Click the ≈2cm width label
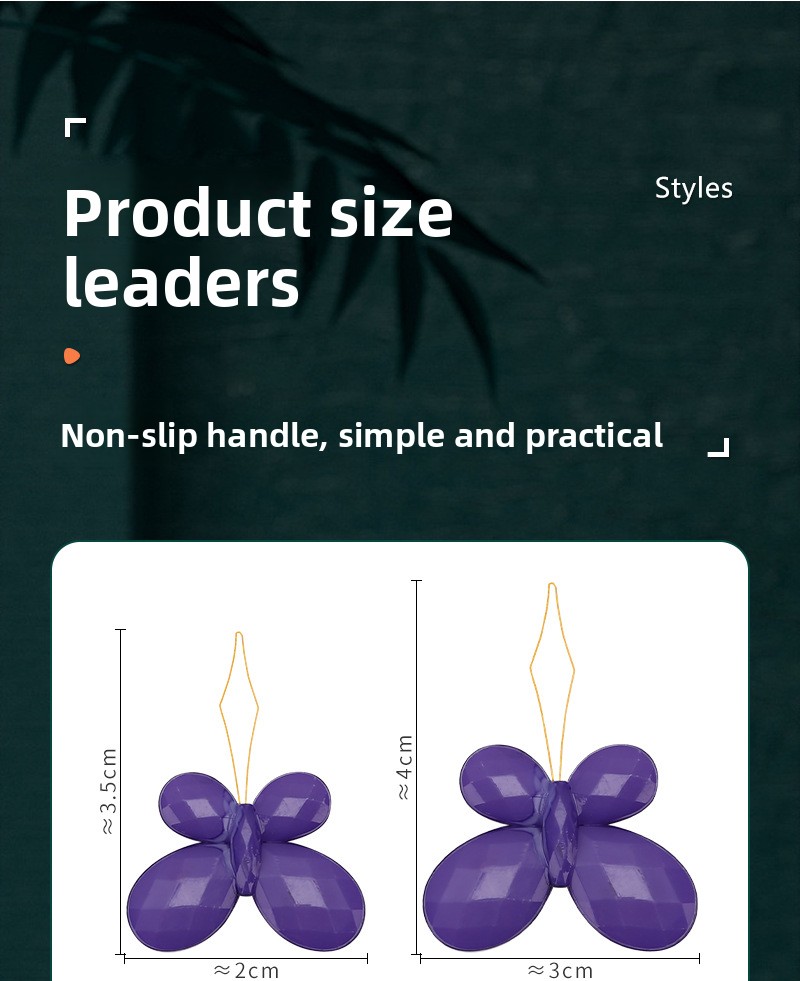The height and width of the screenshot is (981, 800). pyautogui.click(x=246, y=971)
